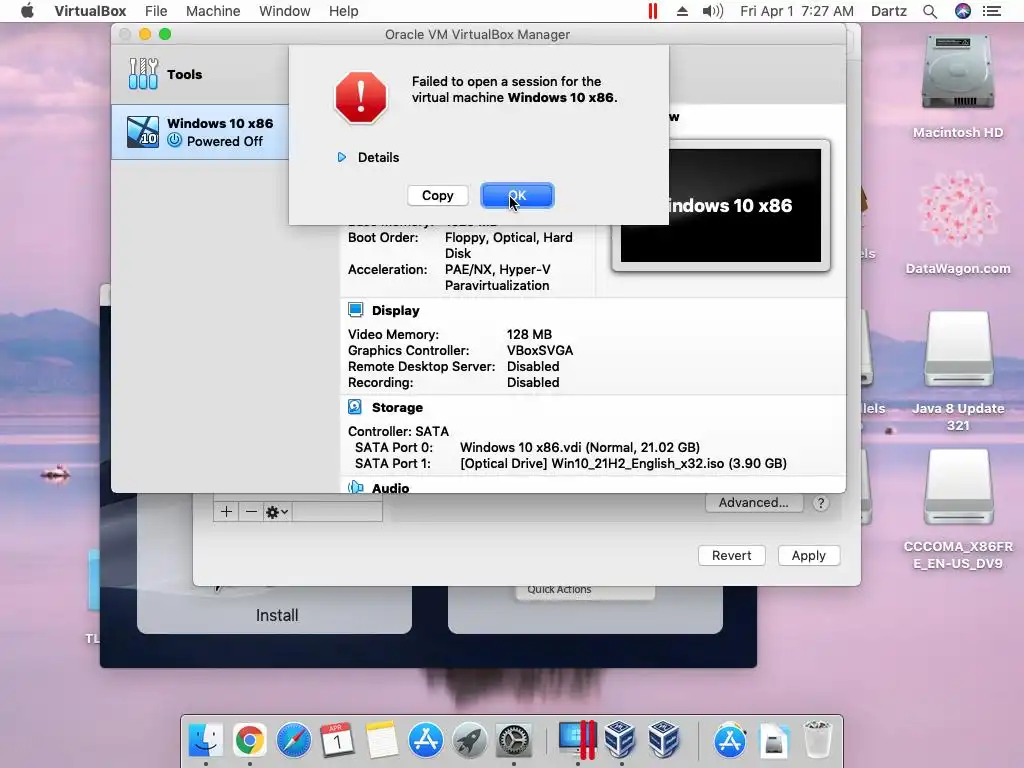Open the Trash in the Dock

pyautogui.click(x=817, y=740)
